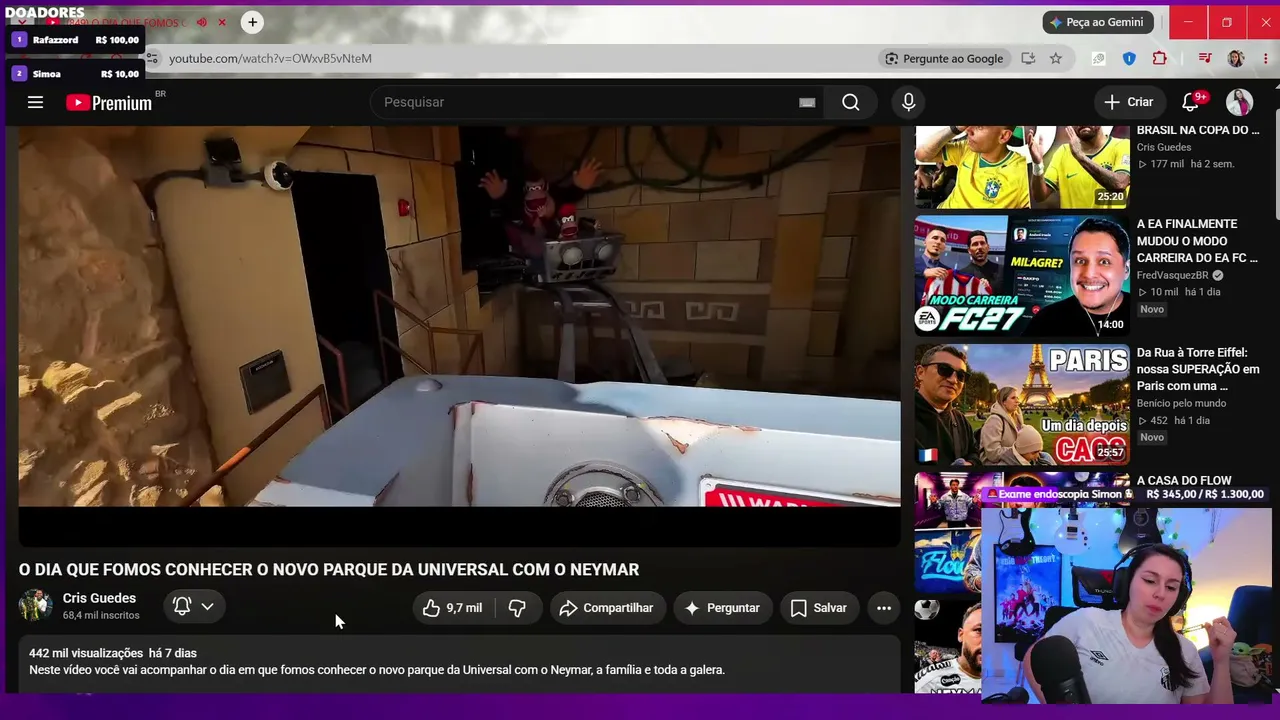Open the Brasil na Copa thumbnail 25:20
Screen dimensions: 1280x720
click(x=1022, y=167)
